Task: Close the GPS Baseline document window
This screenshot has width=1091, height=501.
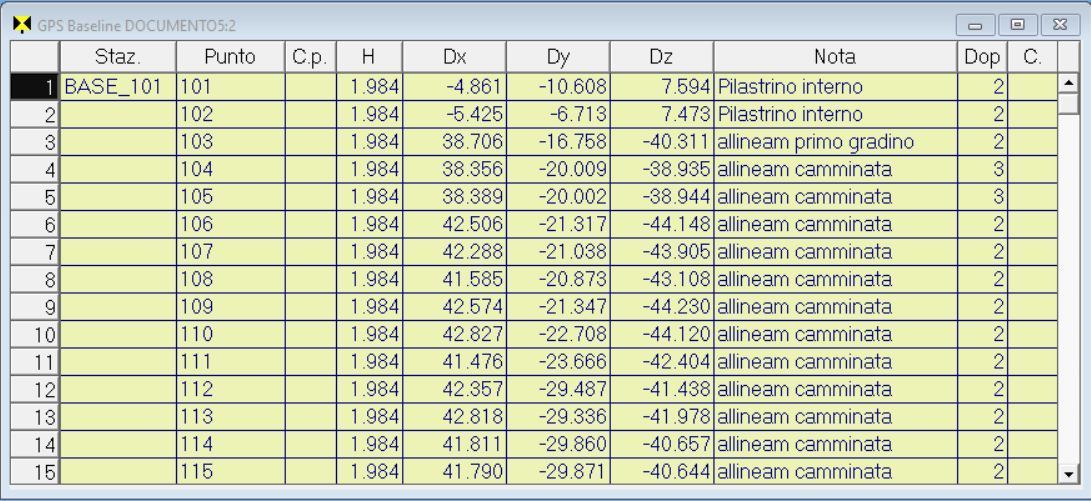Action: click(1060, 25)
